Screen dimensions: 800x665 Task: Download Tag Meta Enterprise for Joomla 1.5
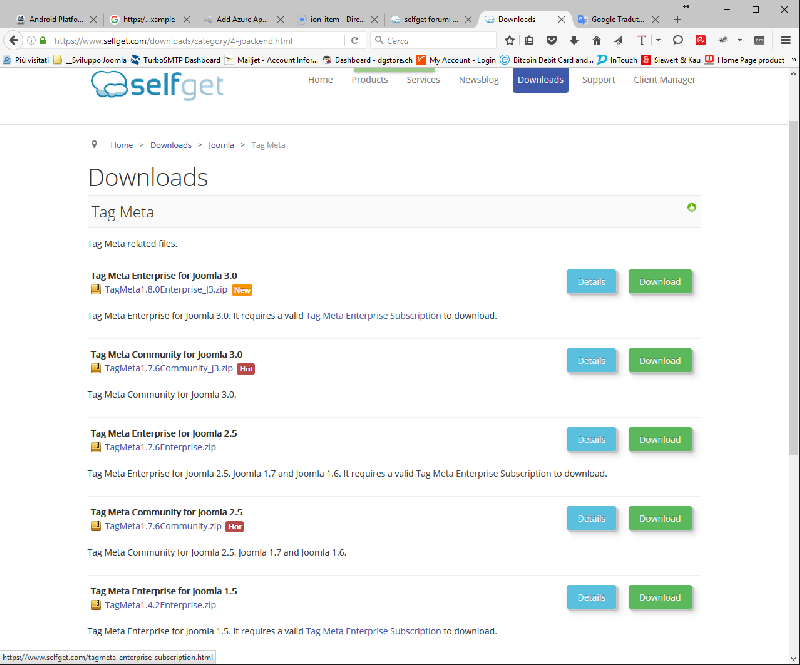pos(660,598)
